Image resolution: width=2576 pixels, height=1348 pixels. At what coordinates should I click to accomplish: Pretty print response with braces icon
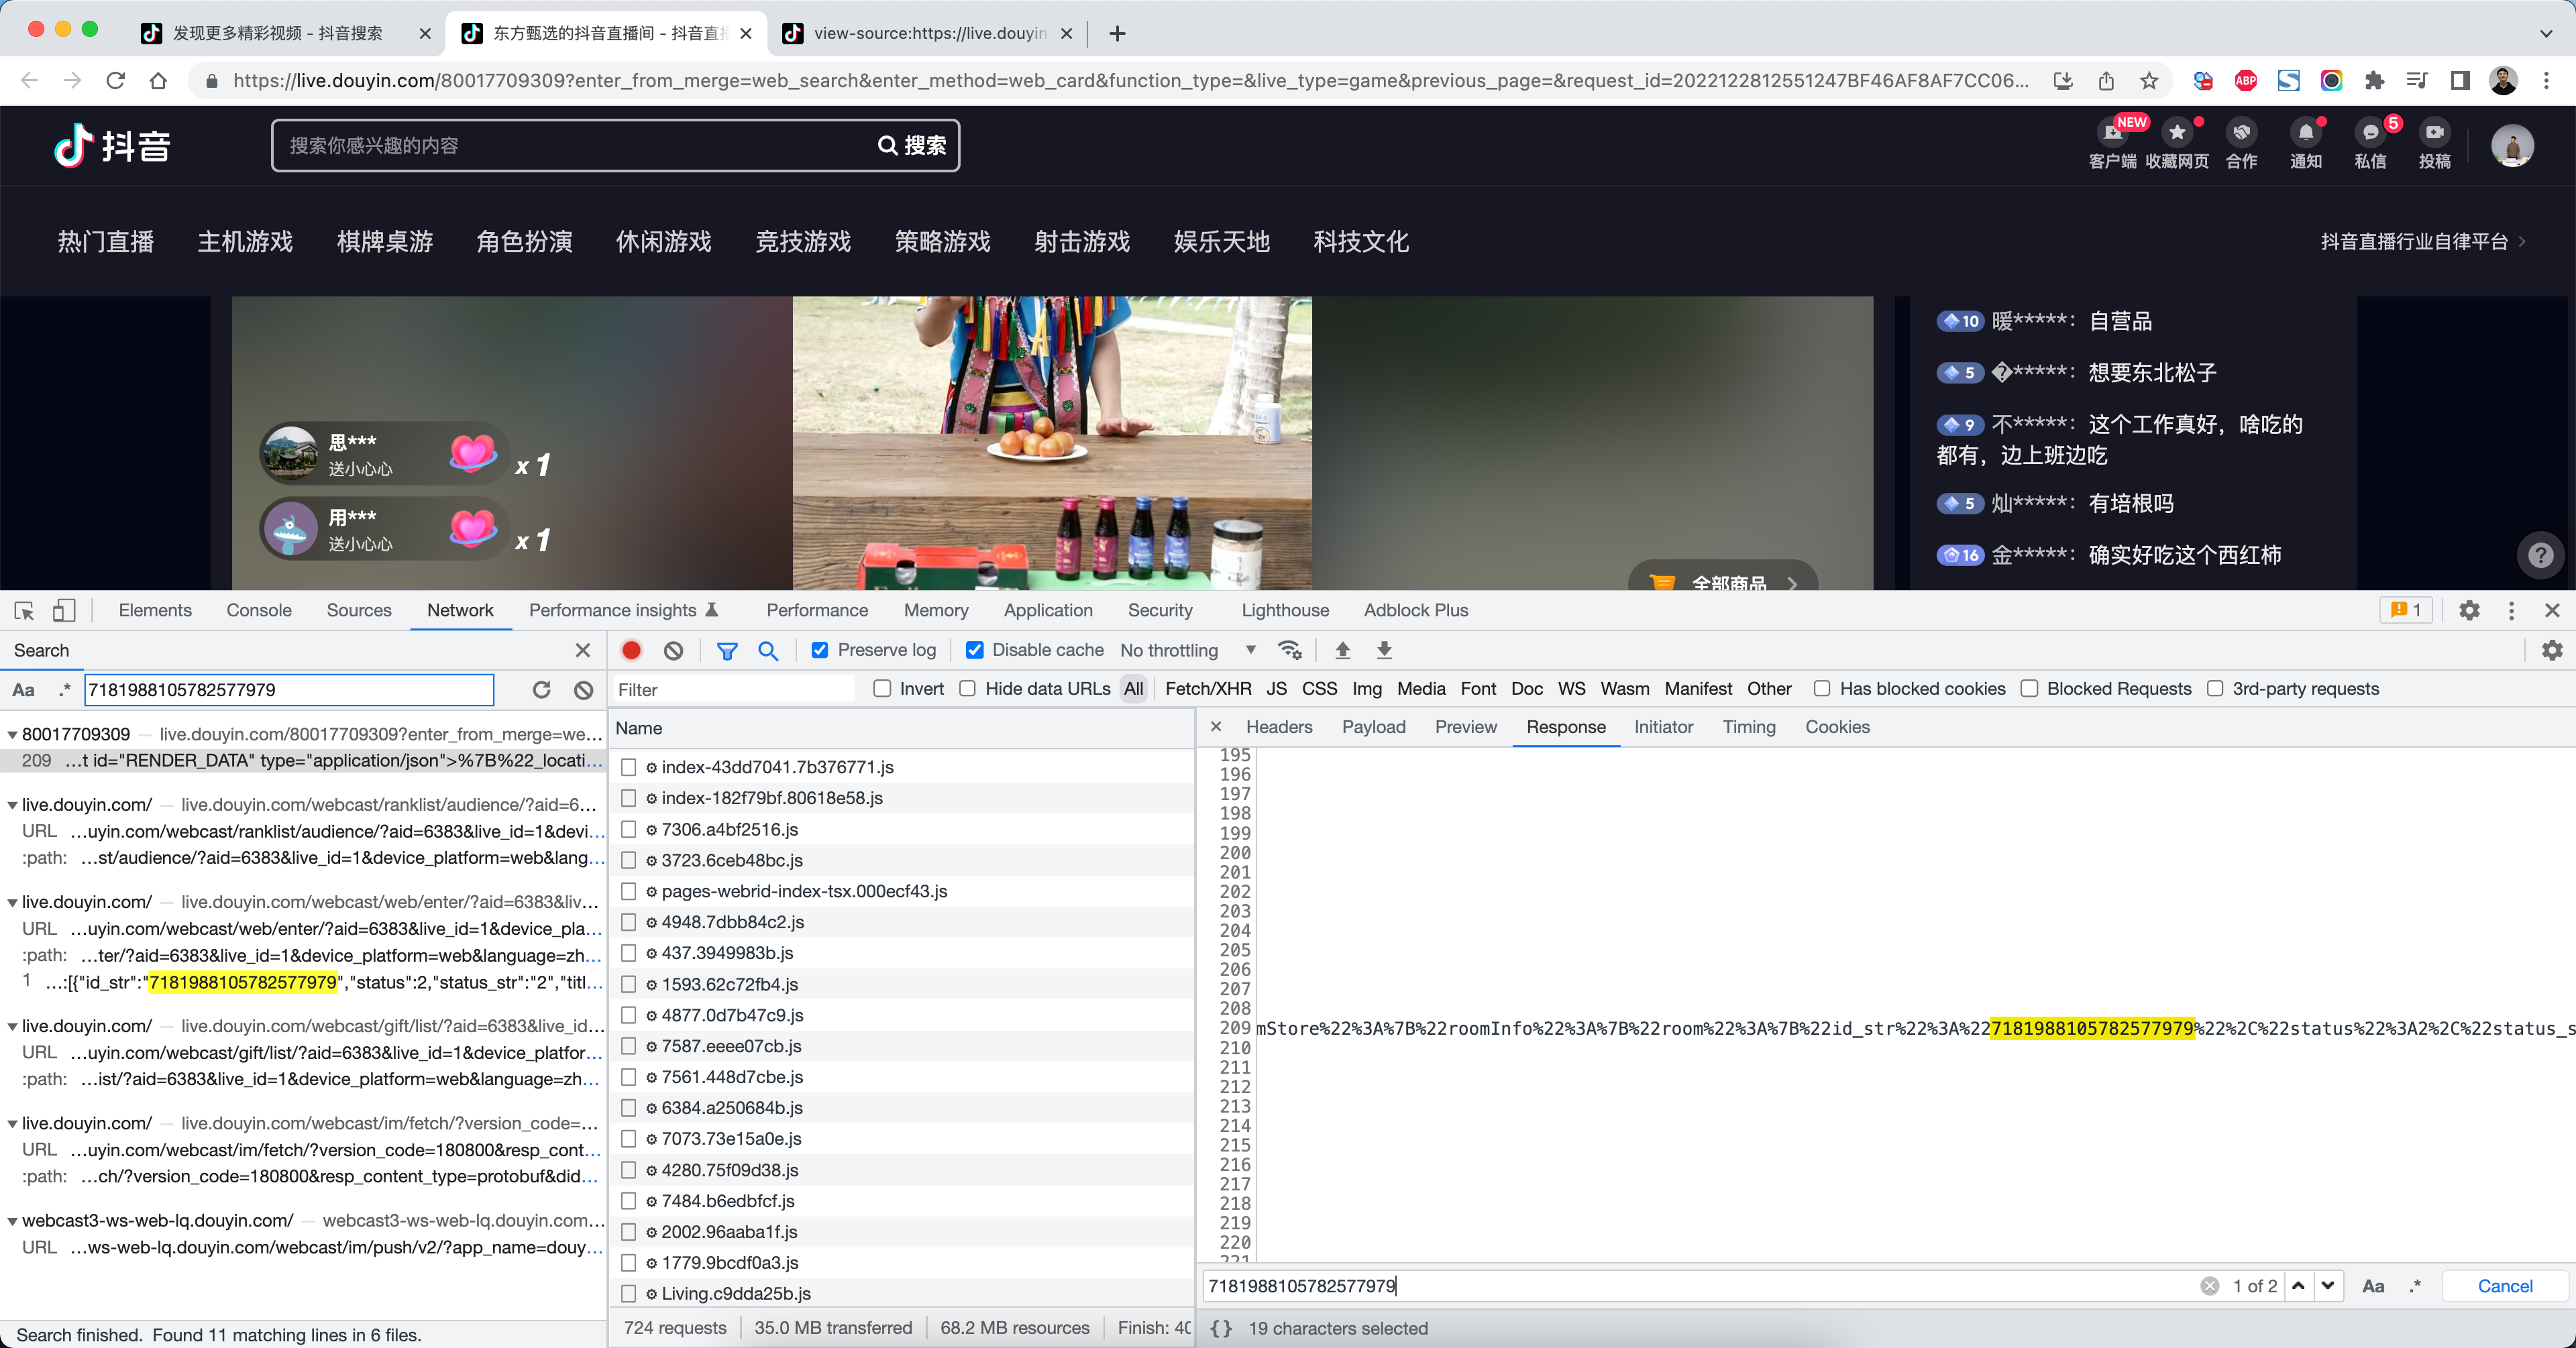coord(1221,1328)
